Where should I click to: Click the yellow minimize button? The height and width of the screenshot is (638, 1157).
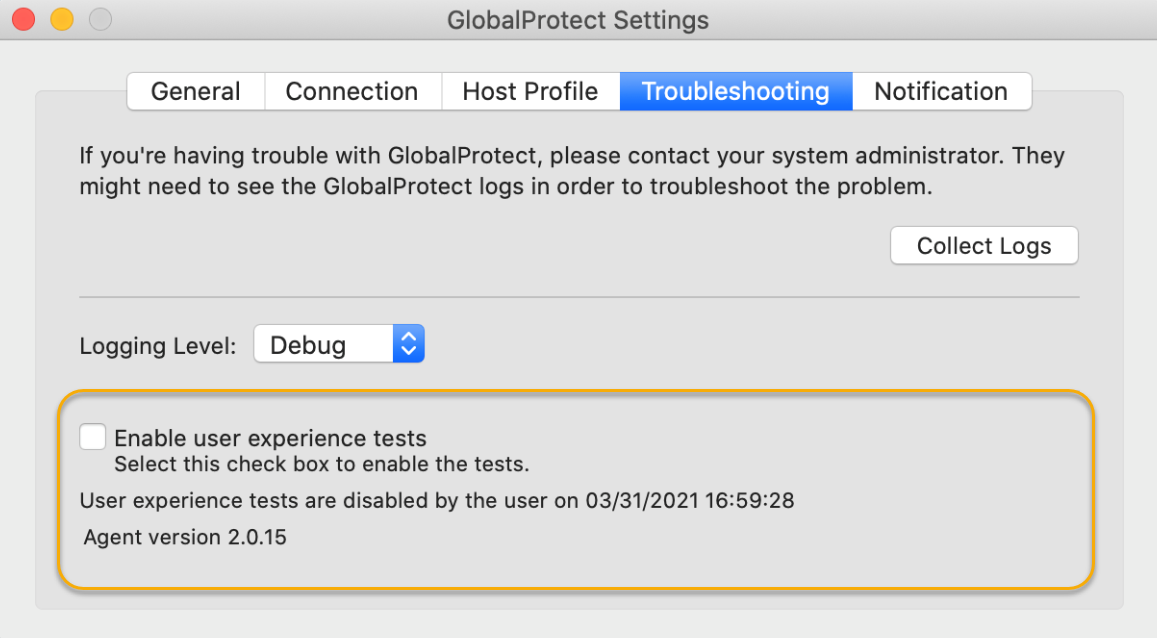pos(61,18)
